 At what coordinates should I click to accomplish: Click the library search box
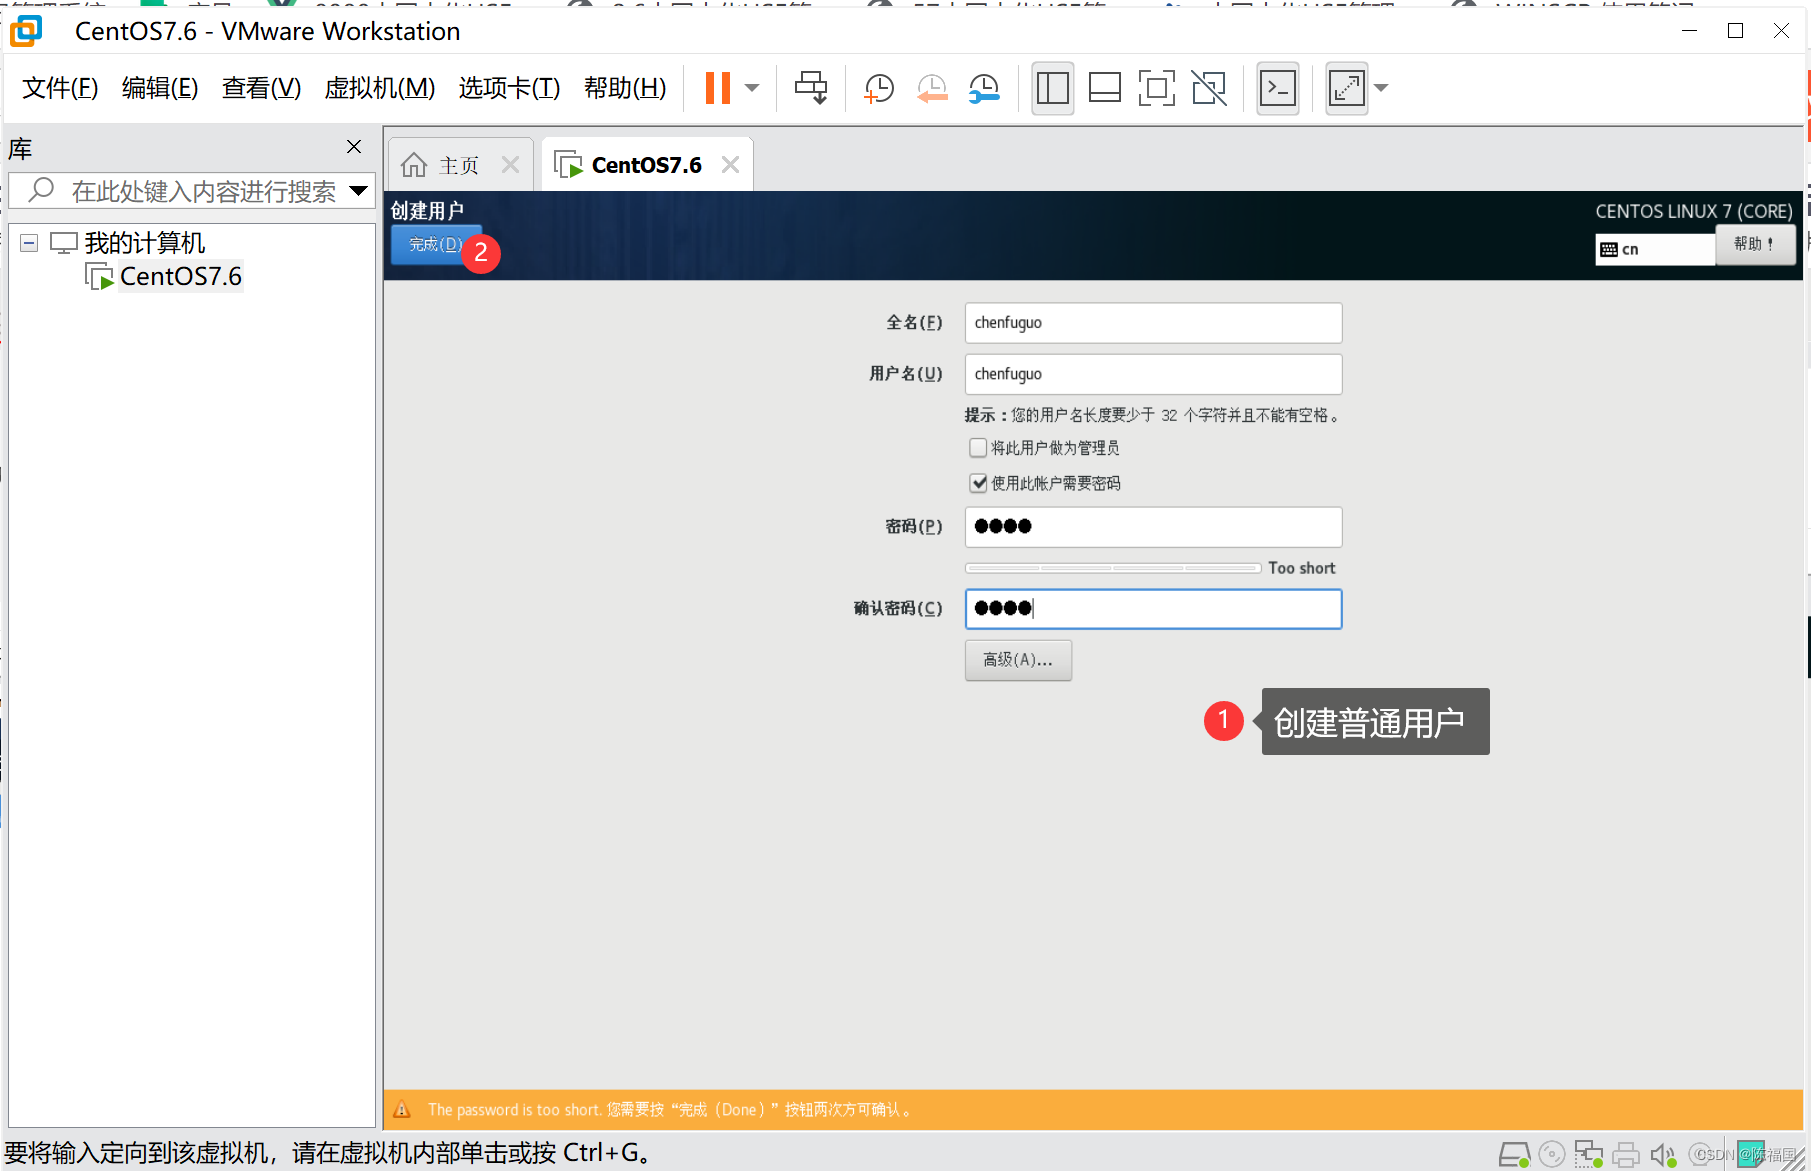190,191
